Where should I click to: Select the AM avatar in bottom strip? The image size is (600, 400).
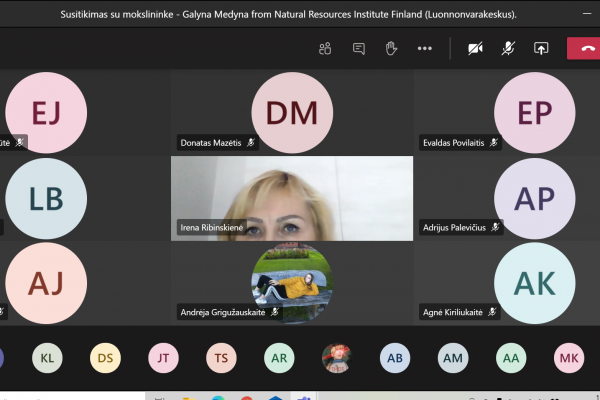pos(453,358)
